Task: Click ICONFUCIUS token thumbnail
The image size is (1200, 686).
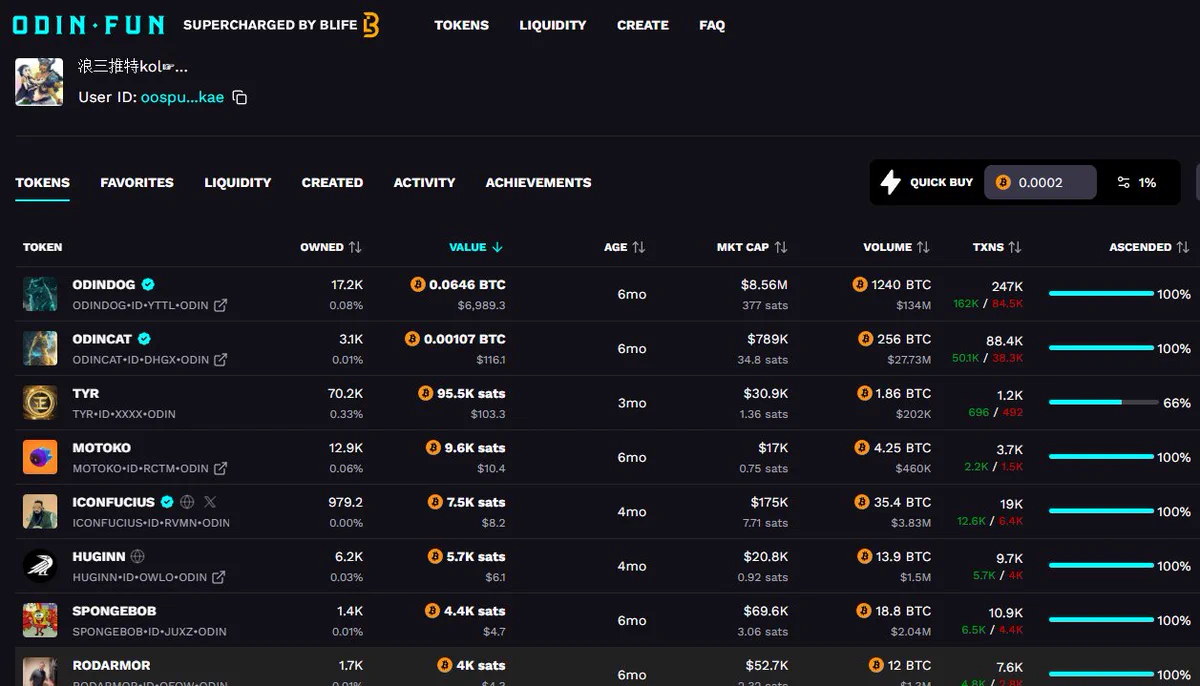Action: [x=40, y=511]
